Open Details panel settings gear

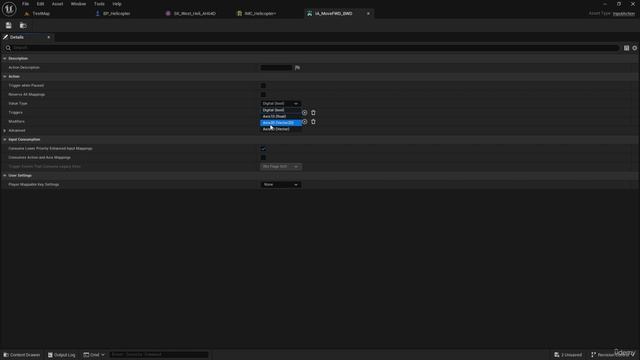click(635, 48)
